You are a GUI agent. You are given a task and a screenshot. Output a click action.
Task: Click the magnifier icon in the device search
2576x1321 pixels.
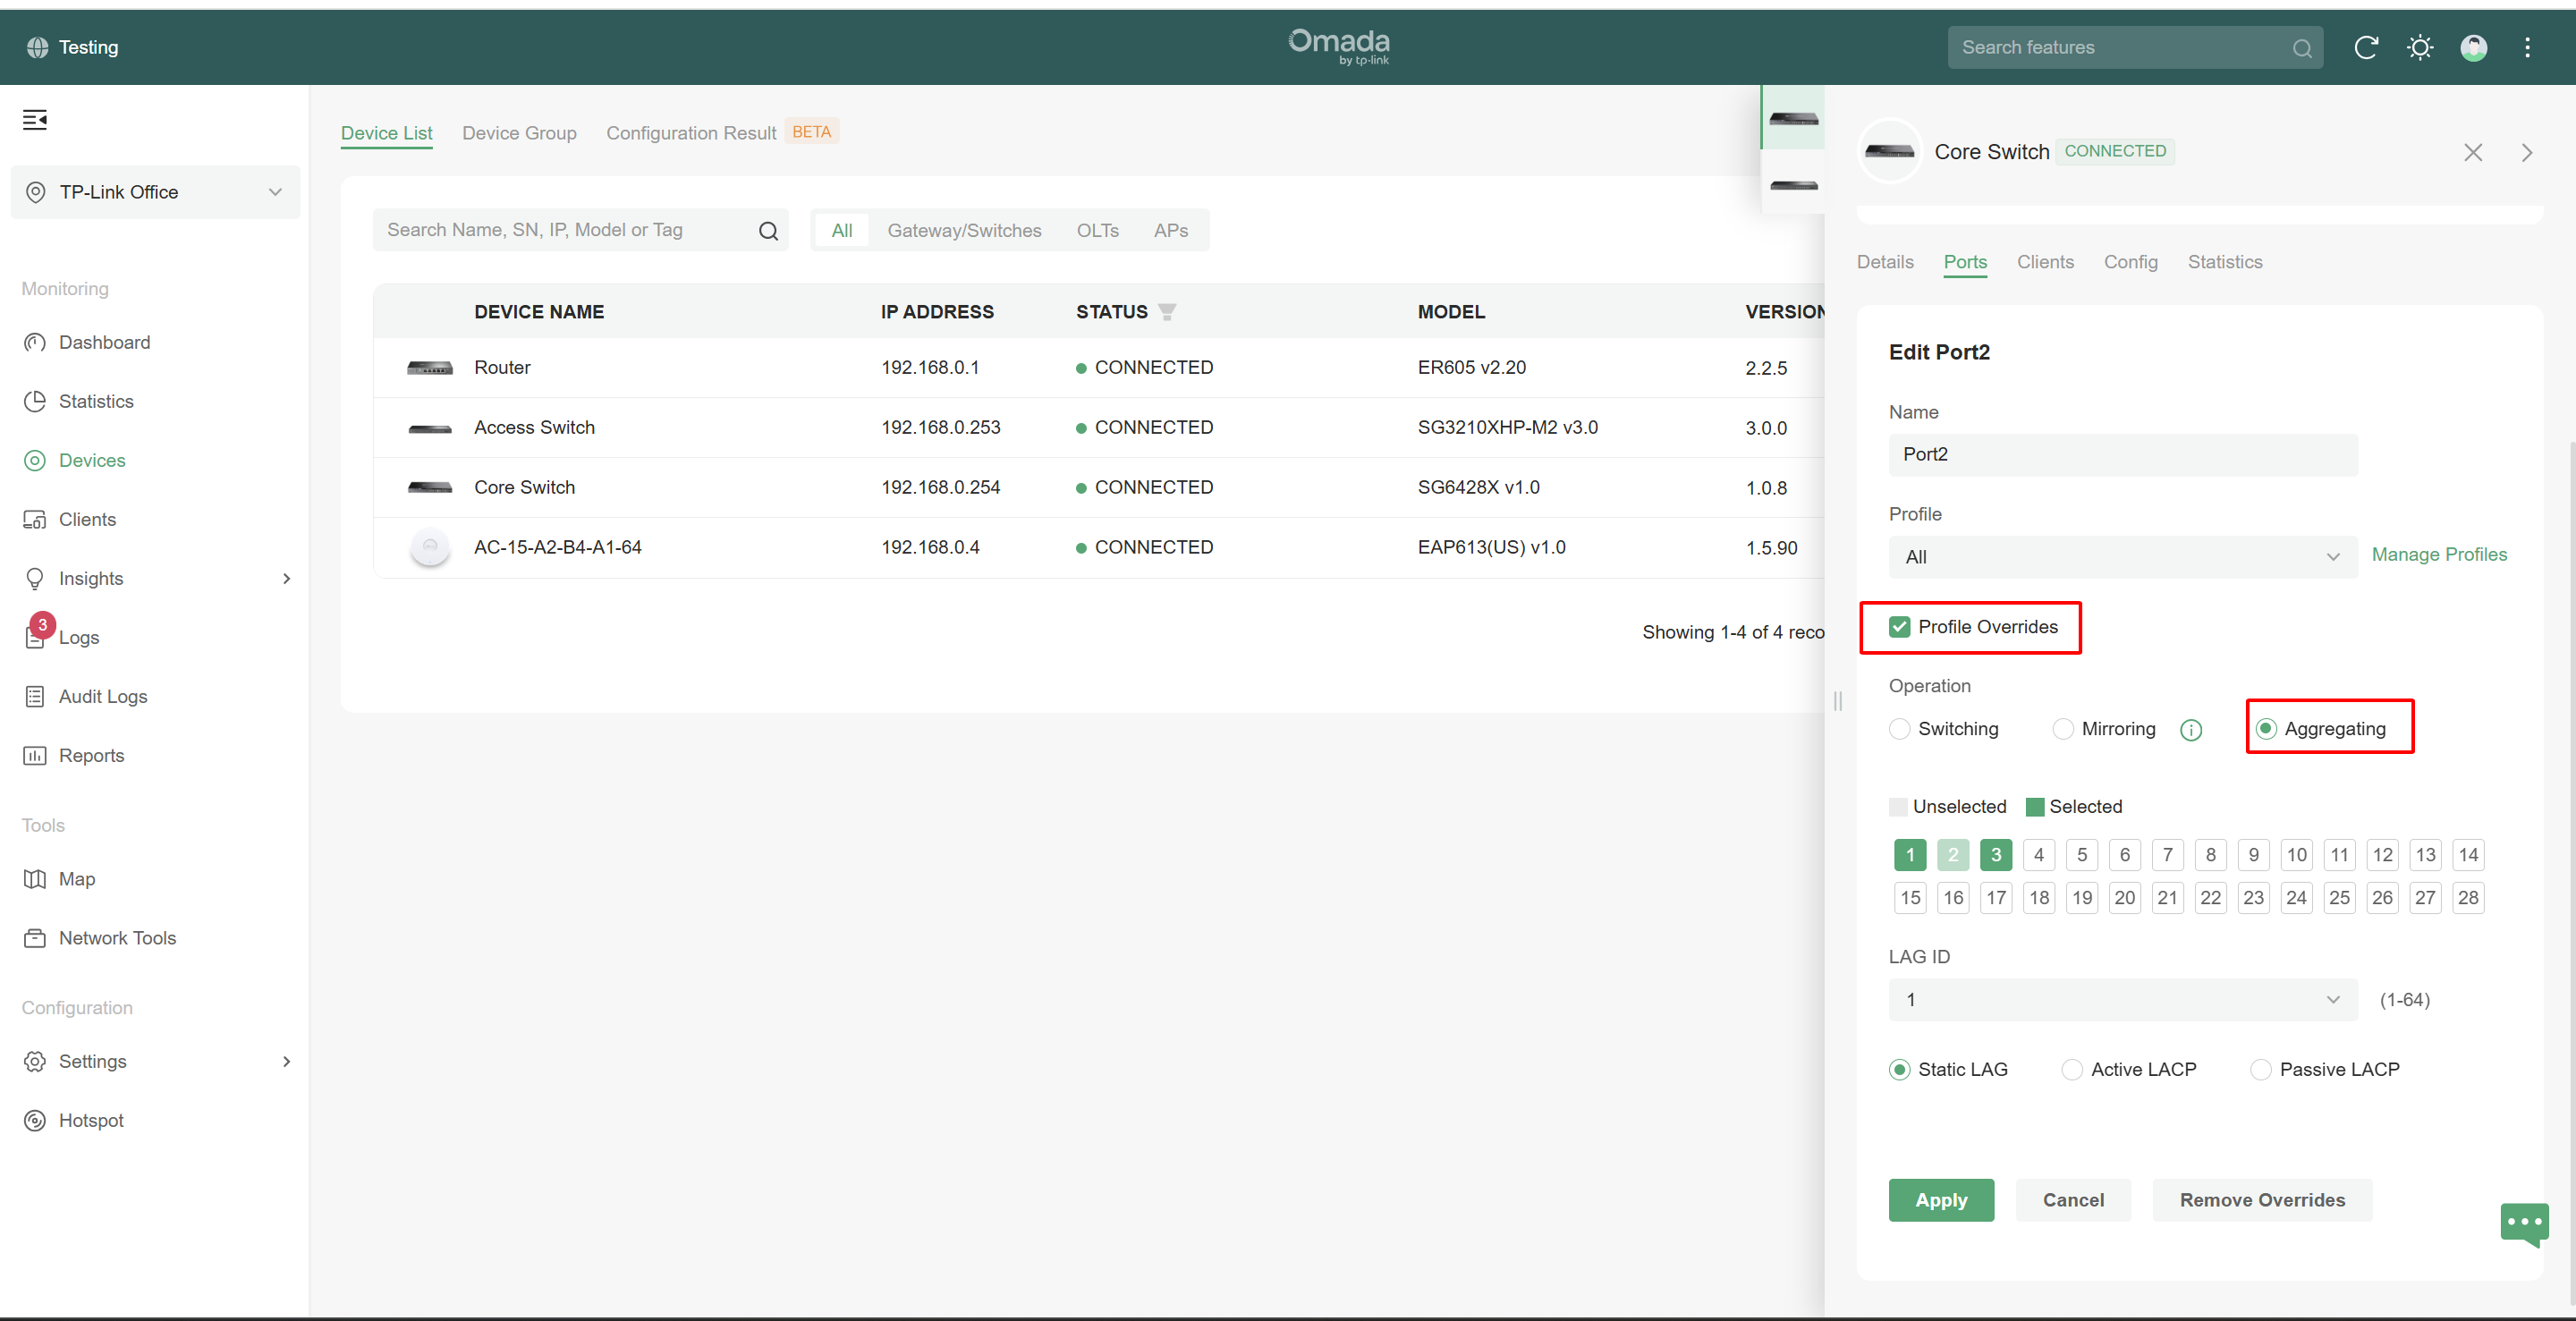(x=768, y=231)
